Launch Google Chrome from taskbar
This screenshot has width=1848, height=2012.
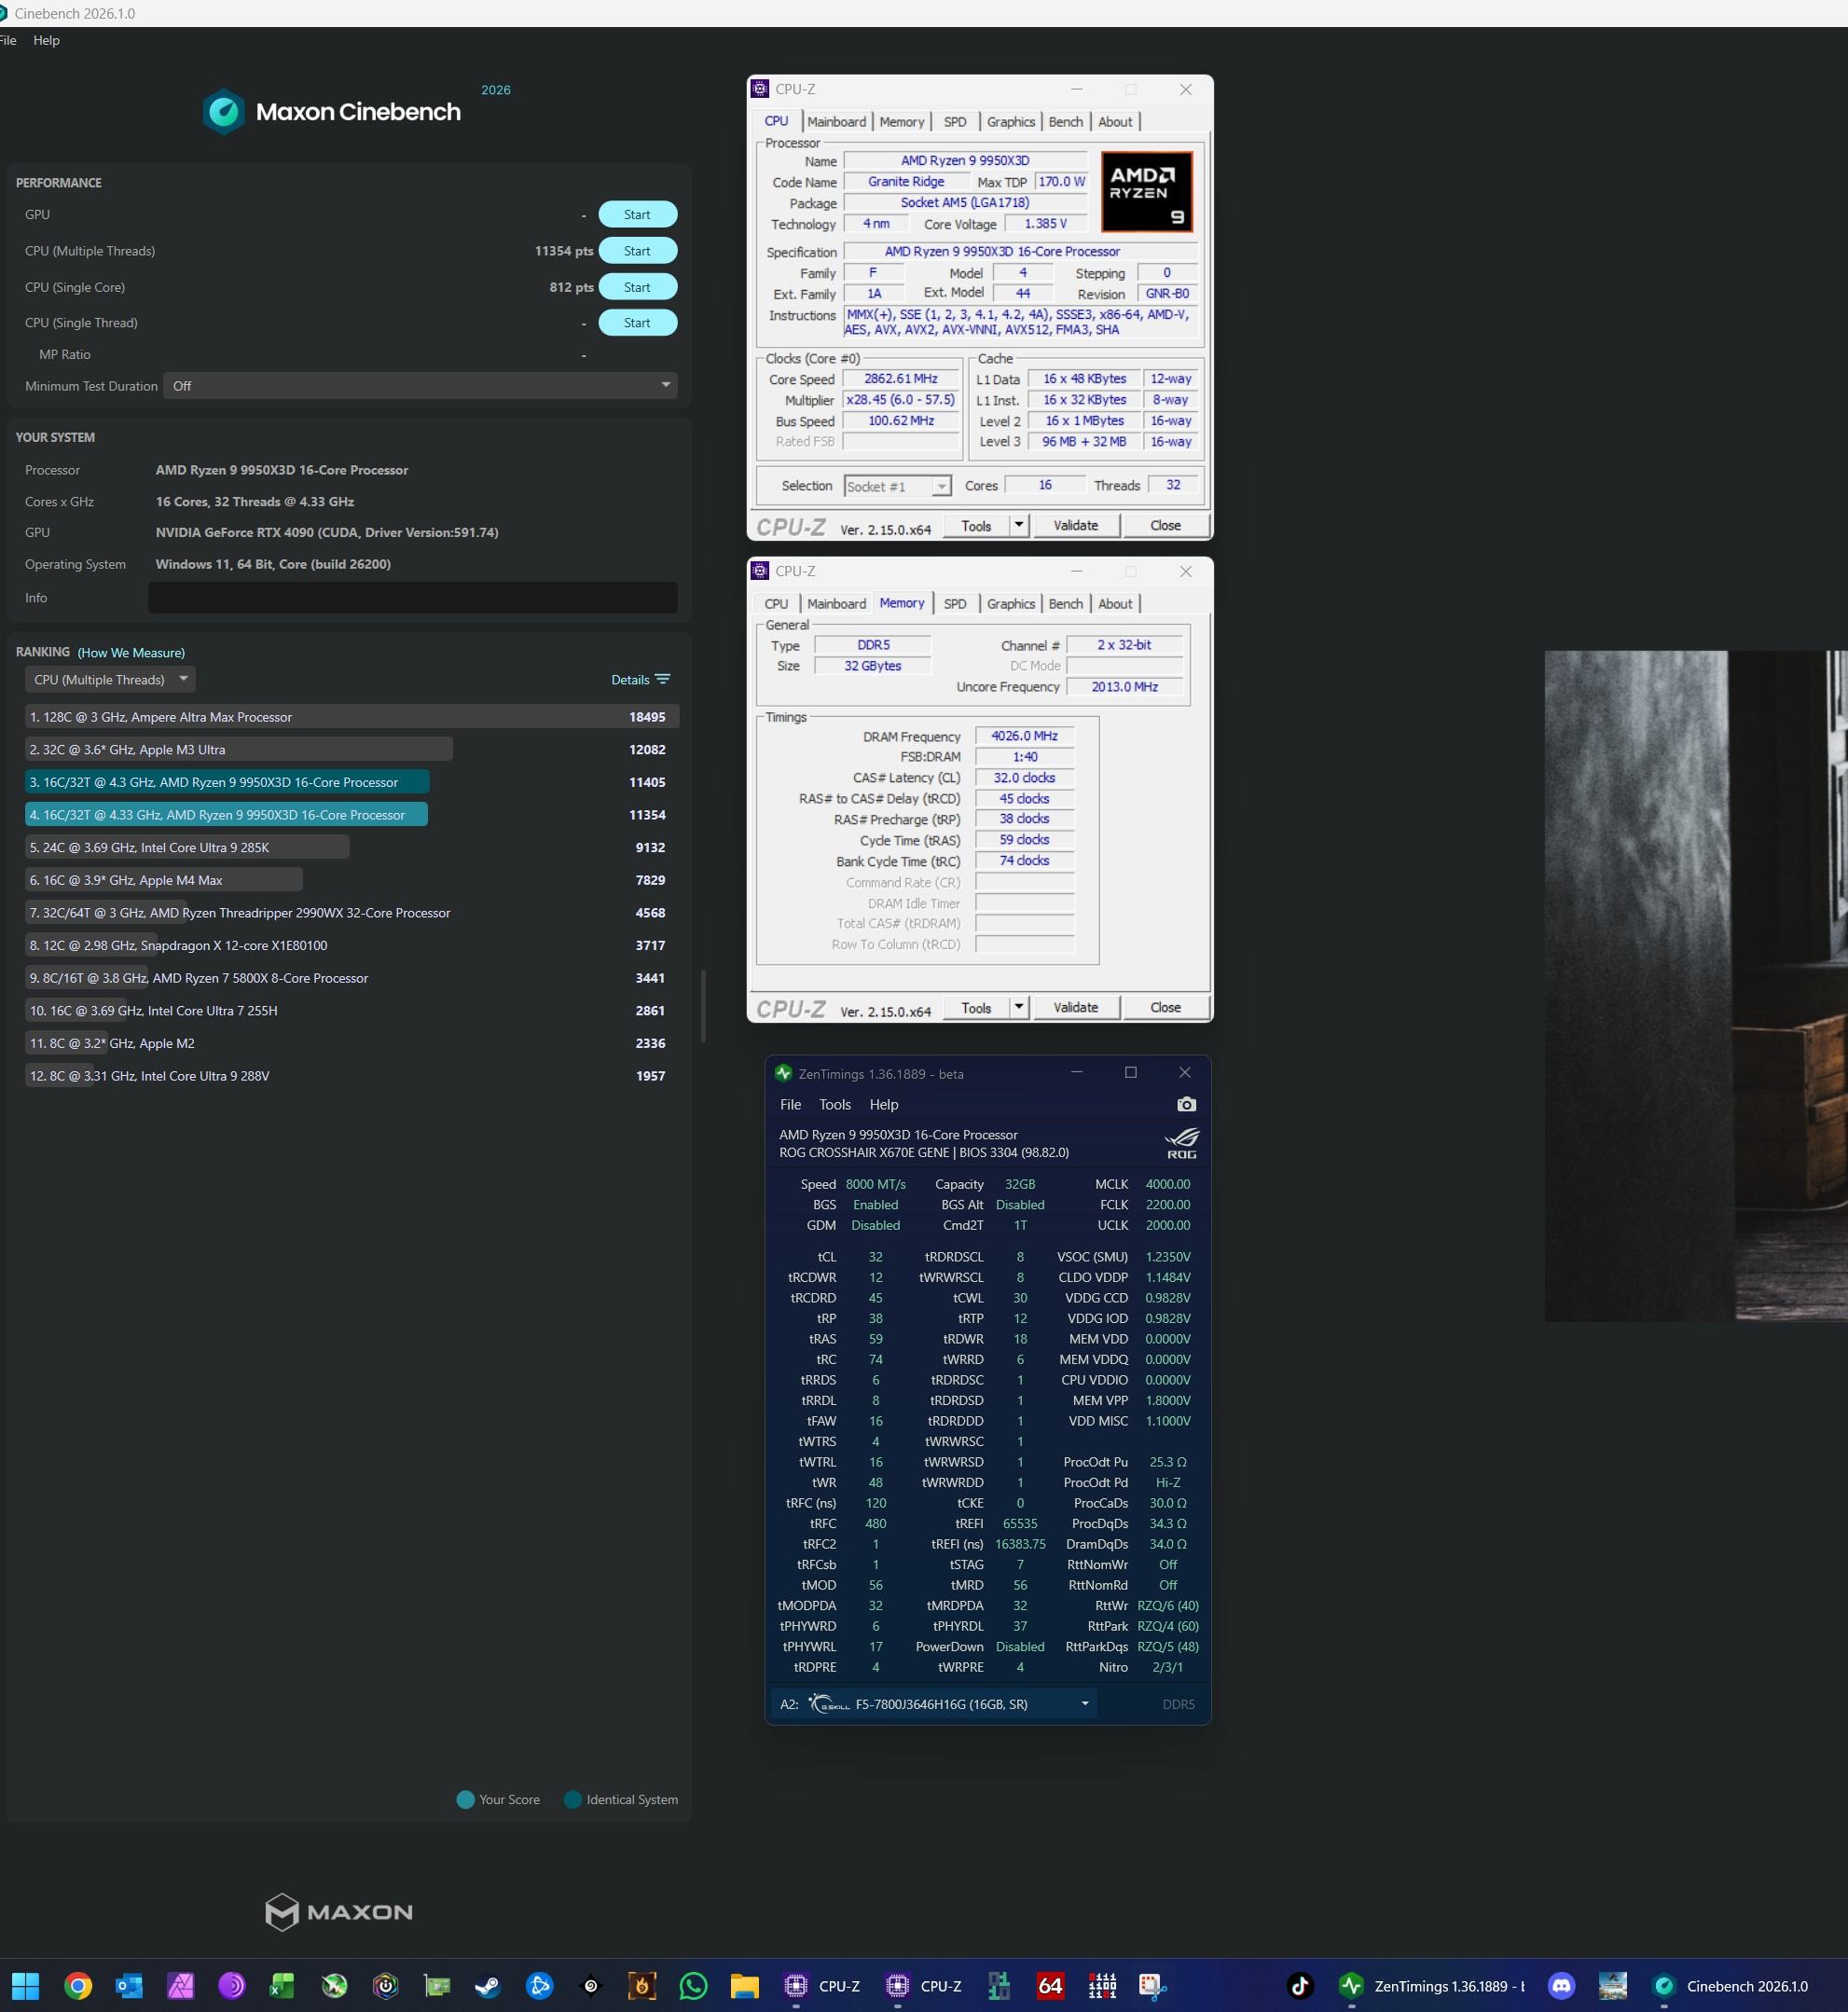click(x=78, y=1985)
